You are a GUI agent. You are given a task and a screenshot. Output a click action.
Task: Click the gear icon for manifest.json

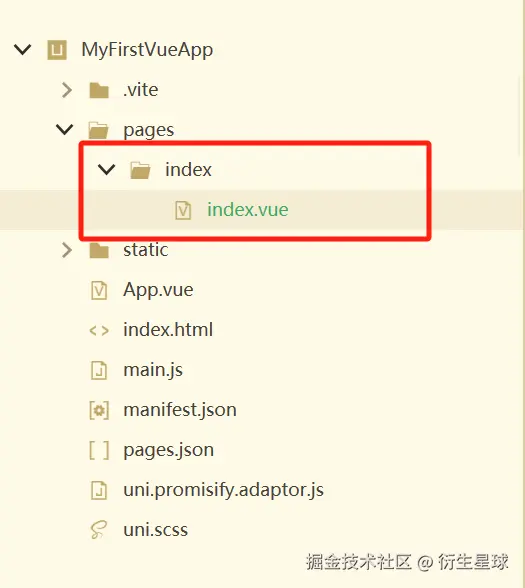(99, 410)
